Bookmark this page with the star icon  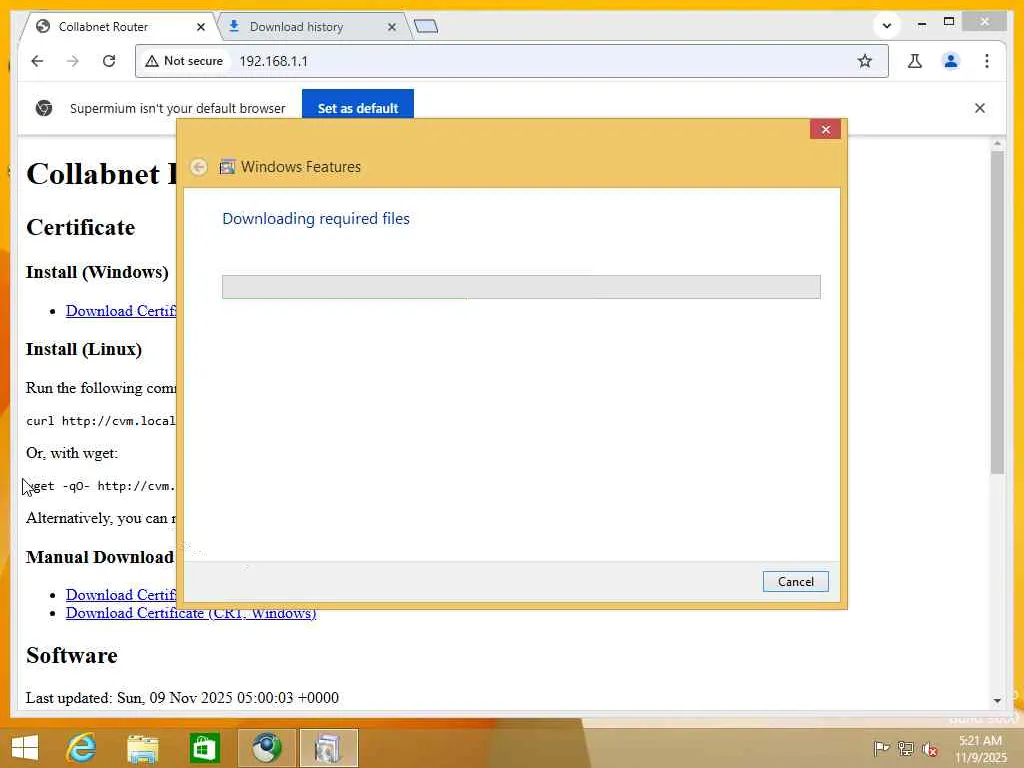(x=865, y=61)
